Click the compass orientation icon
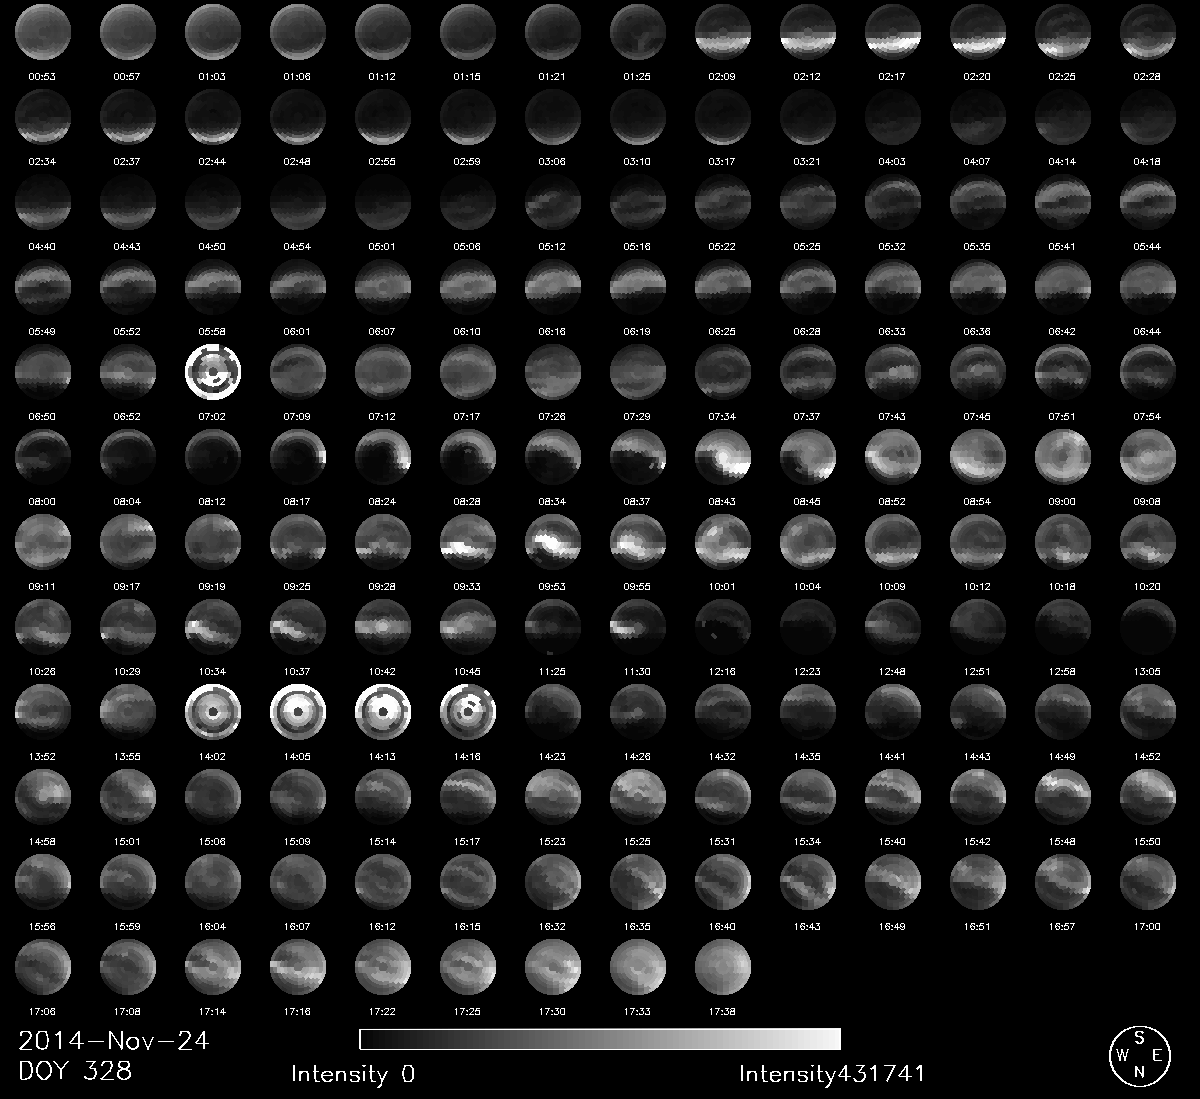Image resolution: width=1200 pixels, height=1099 pixels. (1139, 1054)
